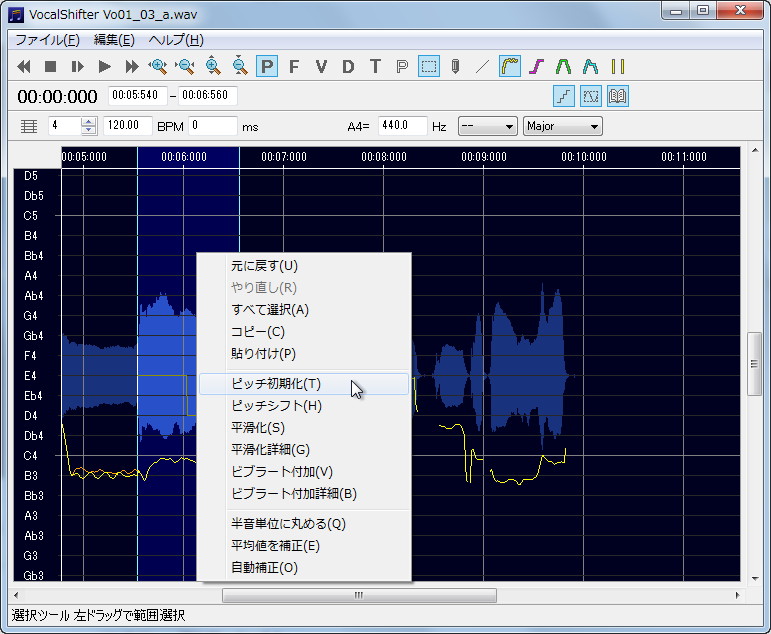This screenshot has height=634, width=771.
Task: Click the horizontal scrollbar right arrow
Action: click(737, 595)
